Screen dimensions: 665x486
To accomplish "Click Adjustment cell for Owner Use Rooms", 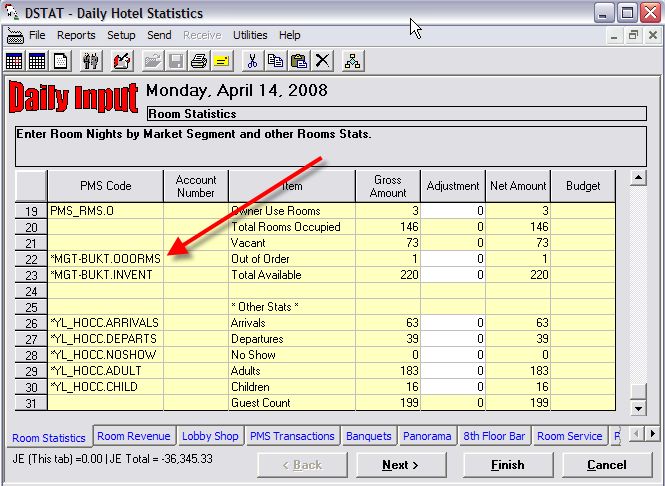I will pos(453,211).
